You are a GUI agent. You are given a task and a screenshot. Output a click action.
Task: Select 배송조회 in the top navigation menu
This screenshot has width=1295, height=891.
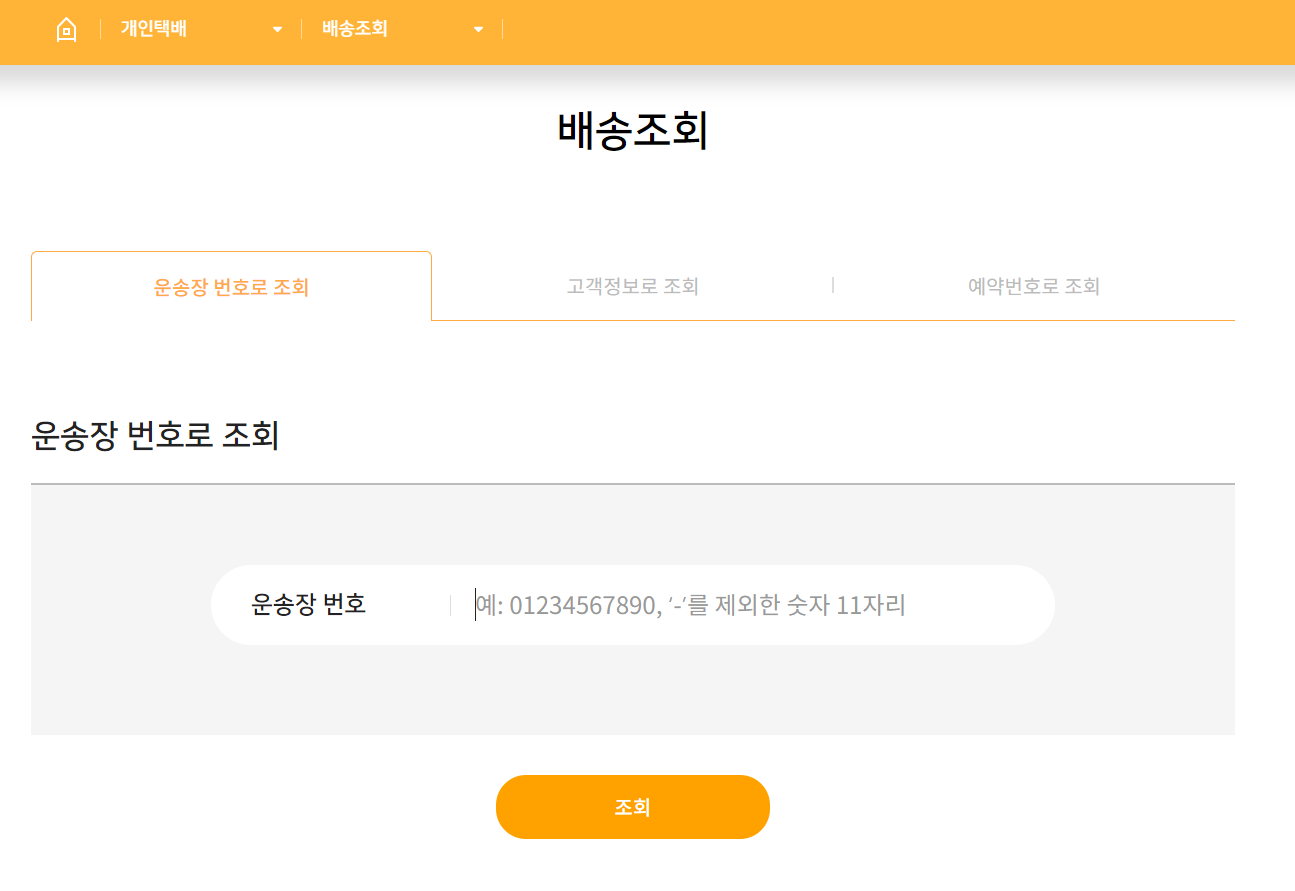pyautogui.click(x=355, y=28)
